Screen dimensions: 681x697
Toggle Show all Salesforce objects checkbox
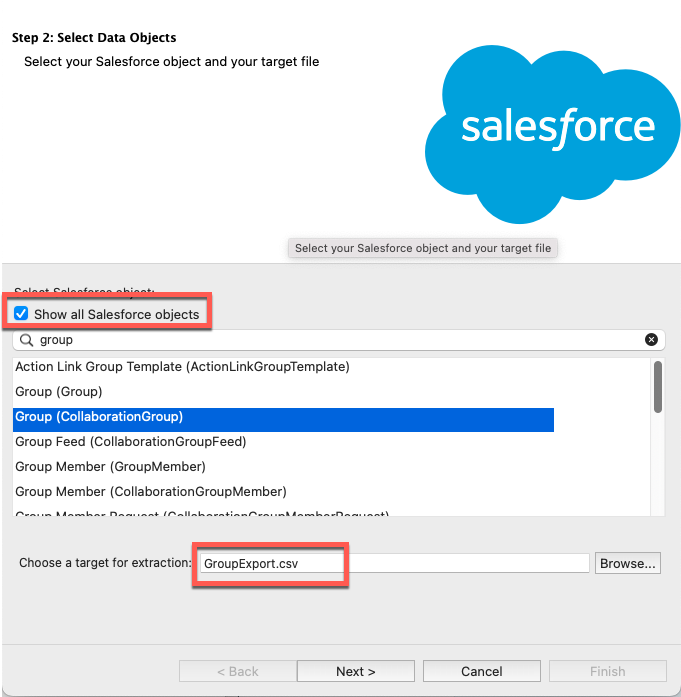(21, 314)
